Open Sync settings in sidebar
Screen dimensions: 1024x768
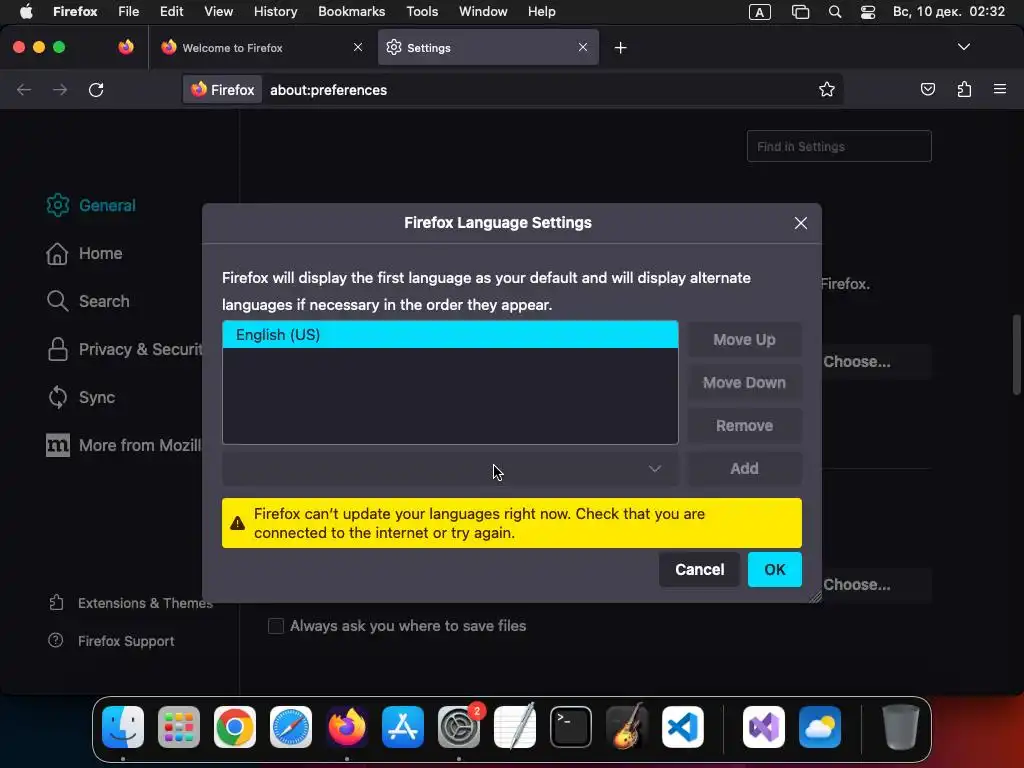click(x=81, y=397)
